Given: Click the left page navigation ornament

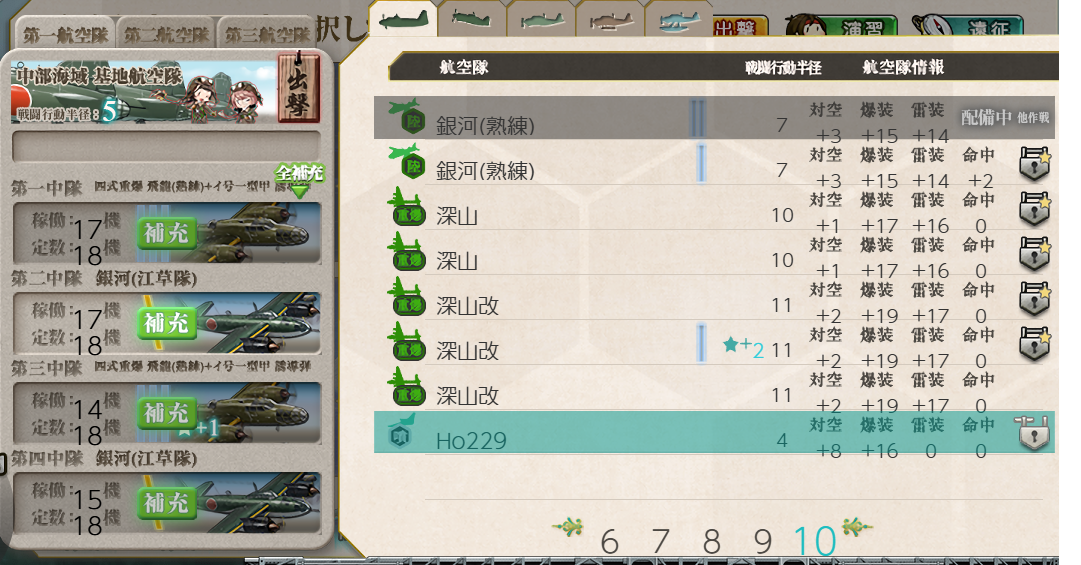Looking at the screenshot, I should (568, 528).
